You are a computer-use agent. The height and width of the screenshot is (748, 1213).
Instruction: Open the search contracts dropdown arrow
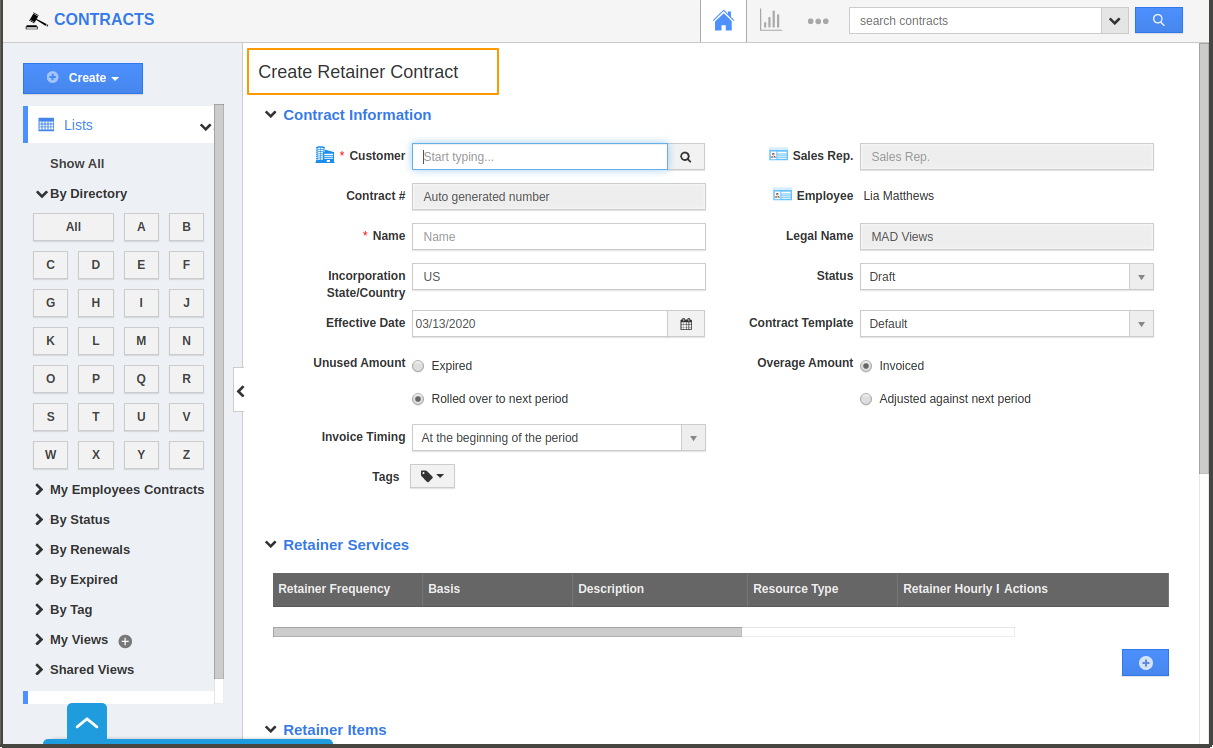(x=1115, y=21)
